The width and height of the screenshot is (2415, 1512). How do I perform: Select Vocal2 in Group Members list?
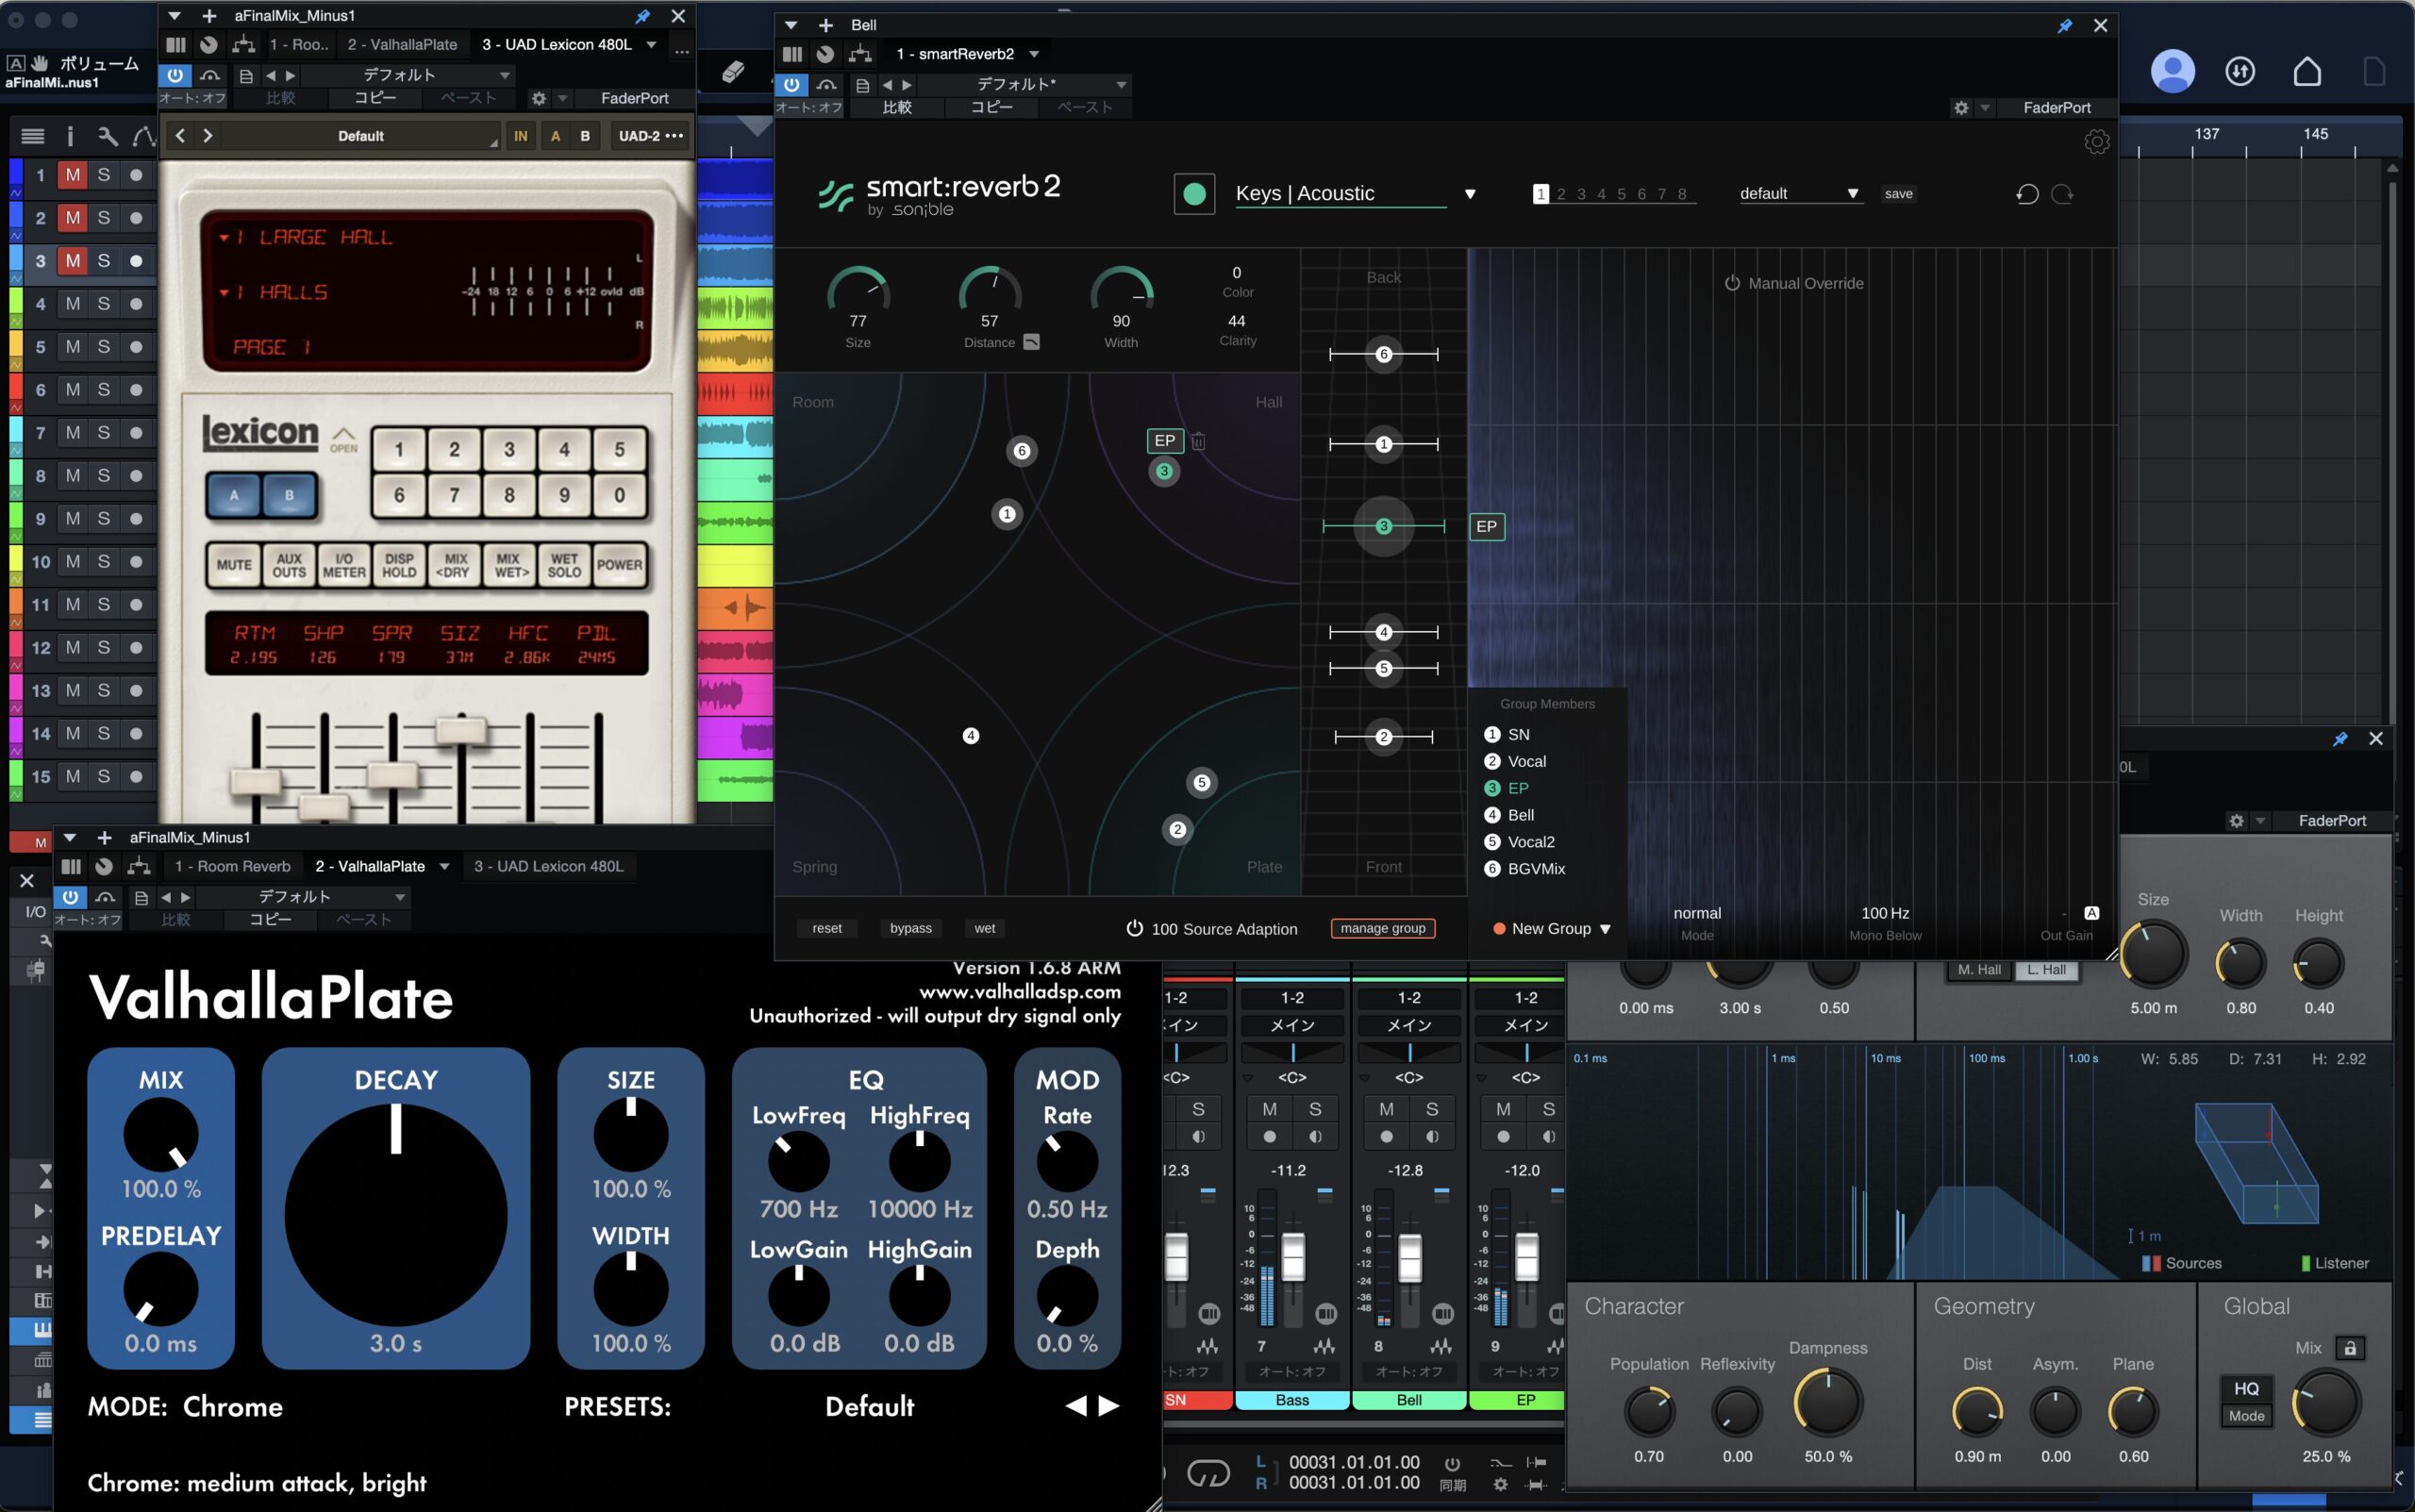(x=1520, y=842)
